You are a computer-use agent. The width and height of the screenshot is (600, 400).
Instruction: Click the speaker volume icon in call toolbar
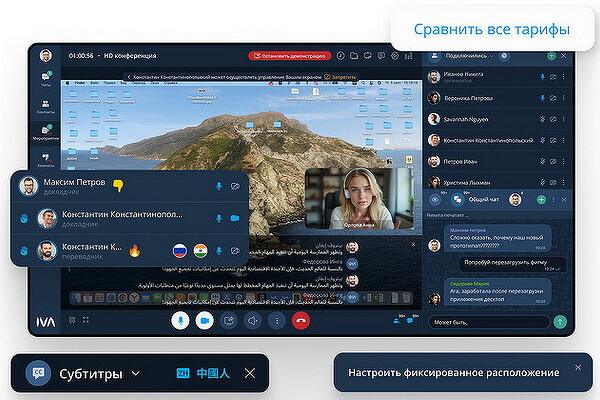click(252, 320)
